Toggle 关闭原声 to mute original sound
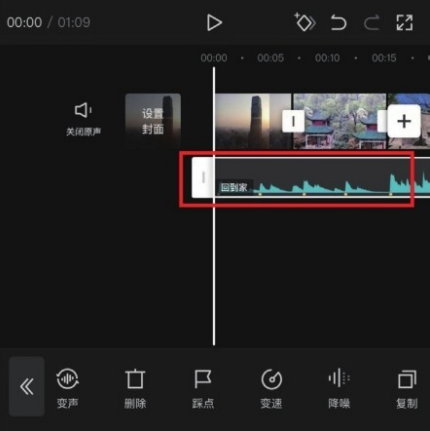 [x=83, y=119]
